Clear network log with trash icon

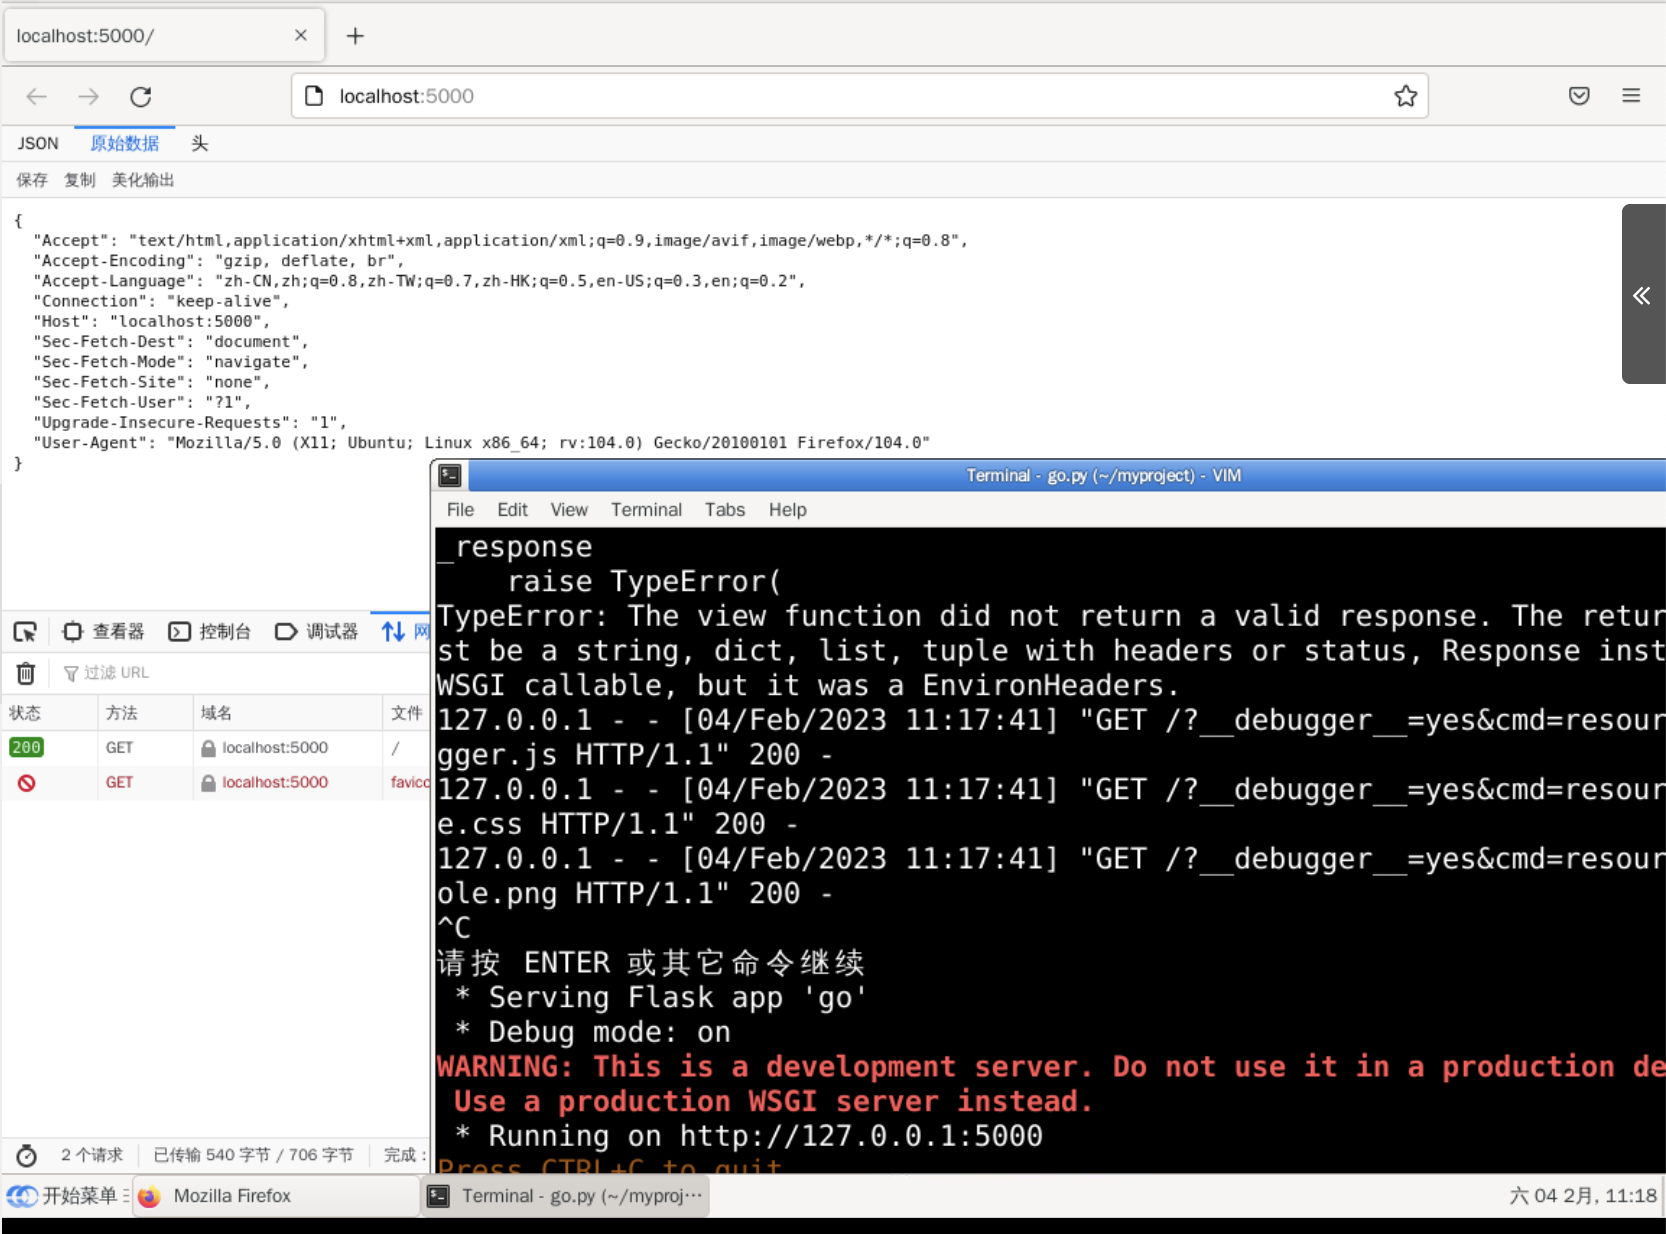tap(26, 673)
